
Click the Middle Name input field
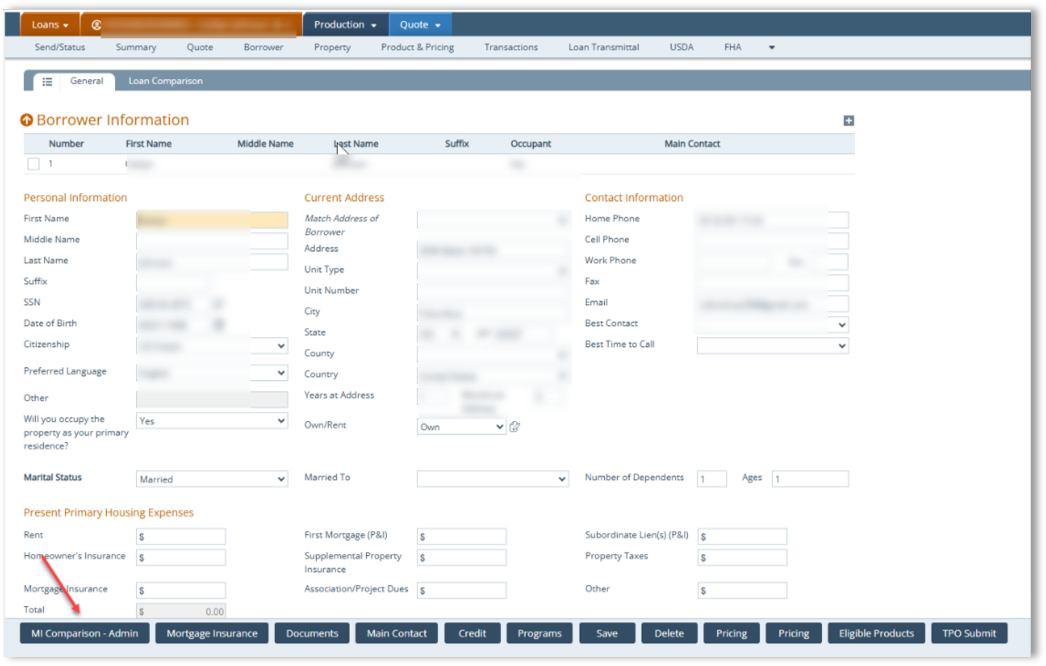tap(212, 241)
